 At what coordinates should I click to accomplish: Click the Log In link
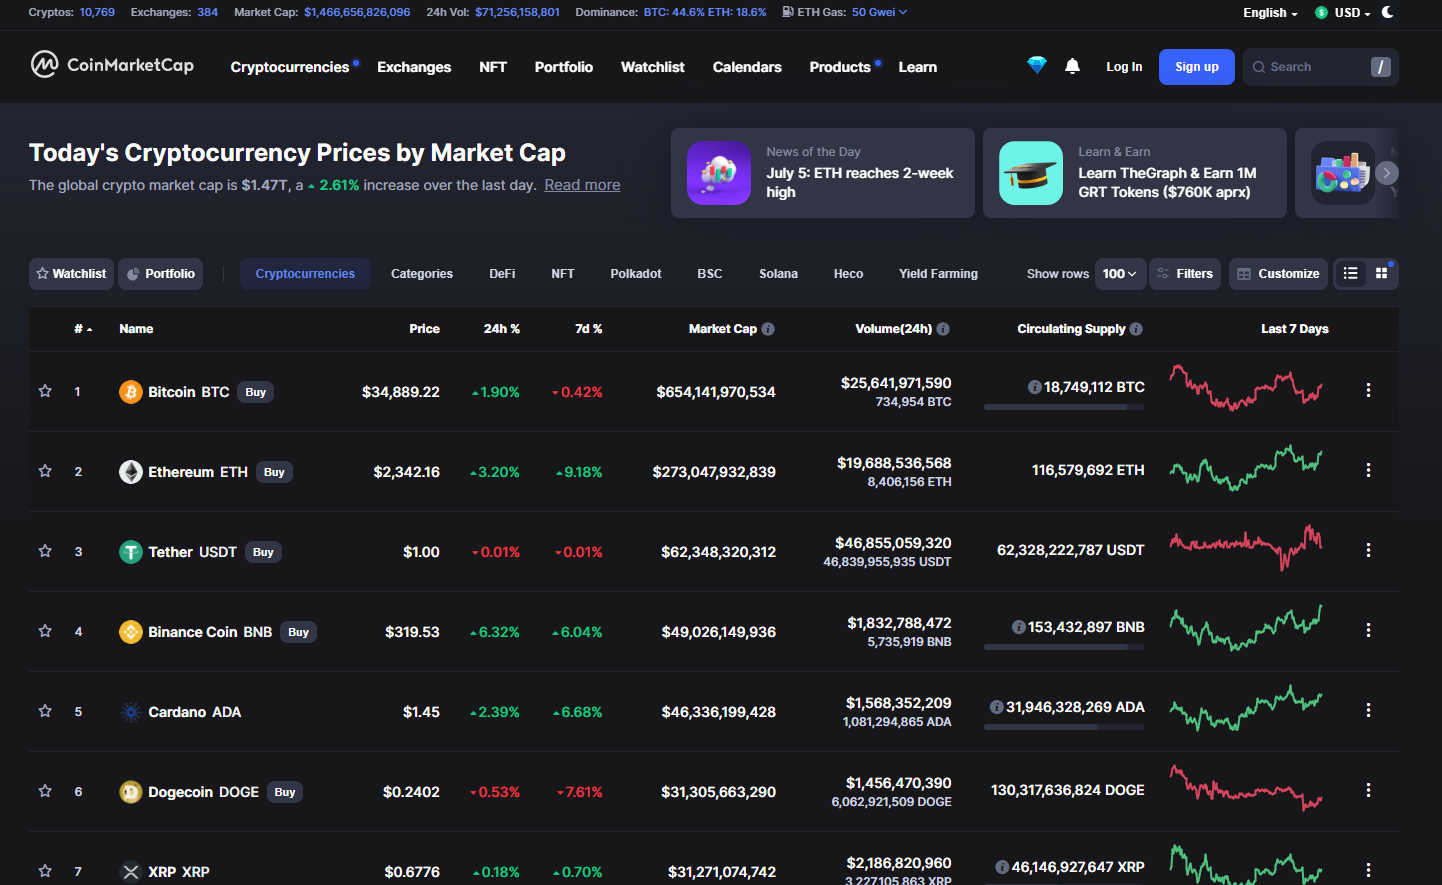tap(1124, 67)
